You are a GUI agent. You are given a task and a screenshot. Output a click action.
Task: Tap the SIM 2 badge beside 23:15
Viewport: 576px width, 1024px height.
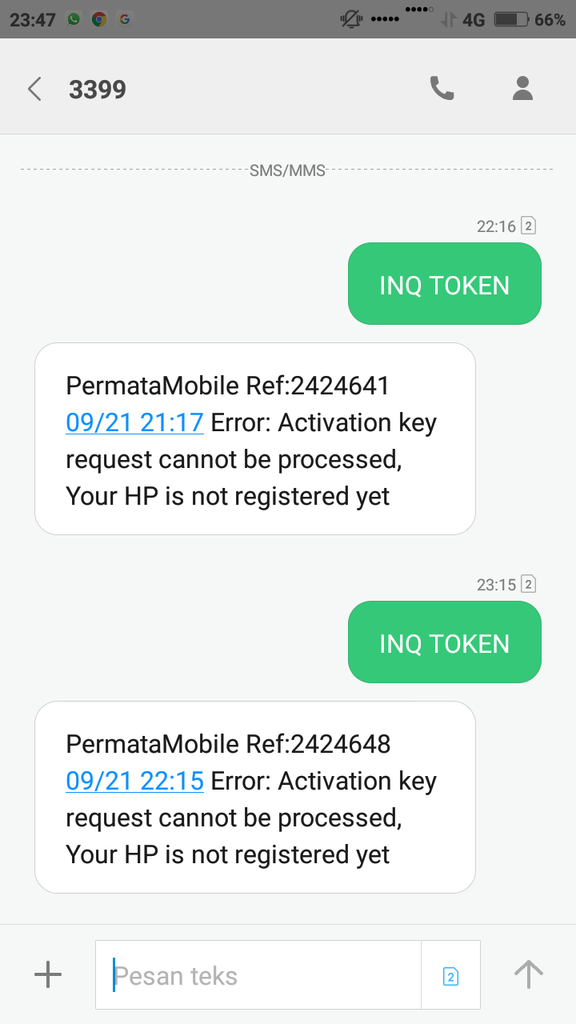pos(528,585)
